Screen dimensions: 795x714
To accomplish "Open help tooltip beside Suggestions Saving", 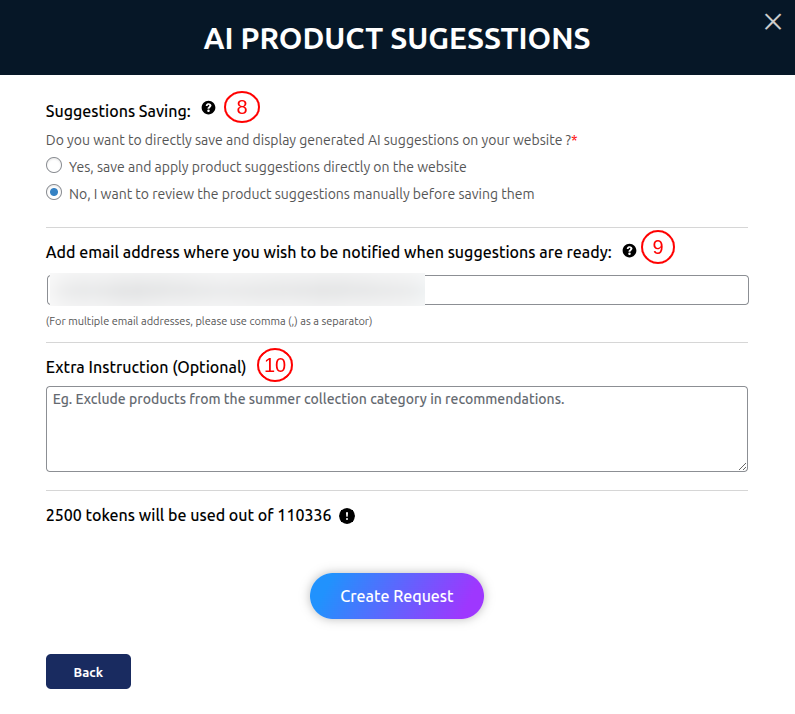I will tap(208, 108).
